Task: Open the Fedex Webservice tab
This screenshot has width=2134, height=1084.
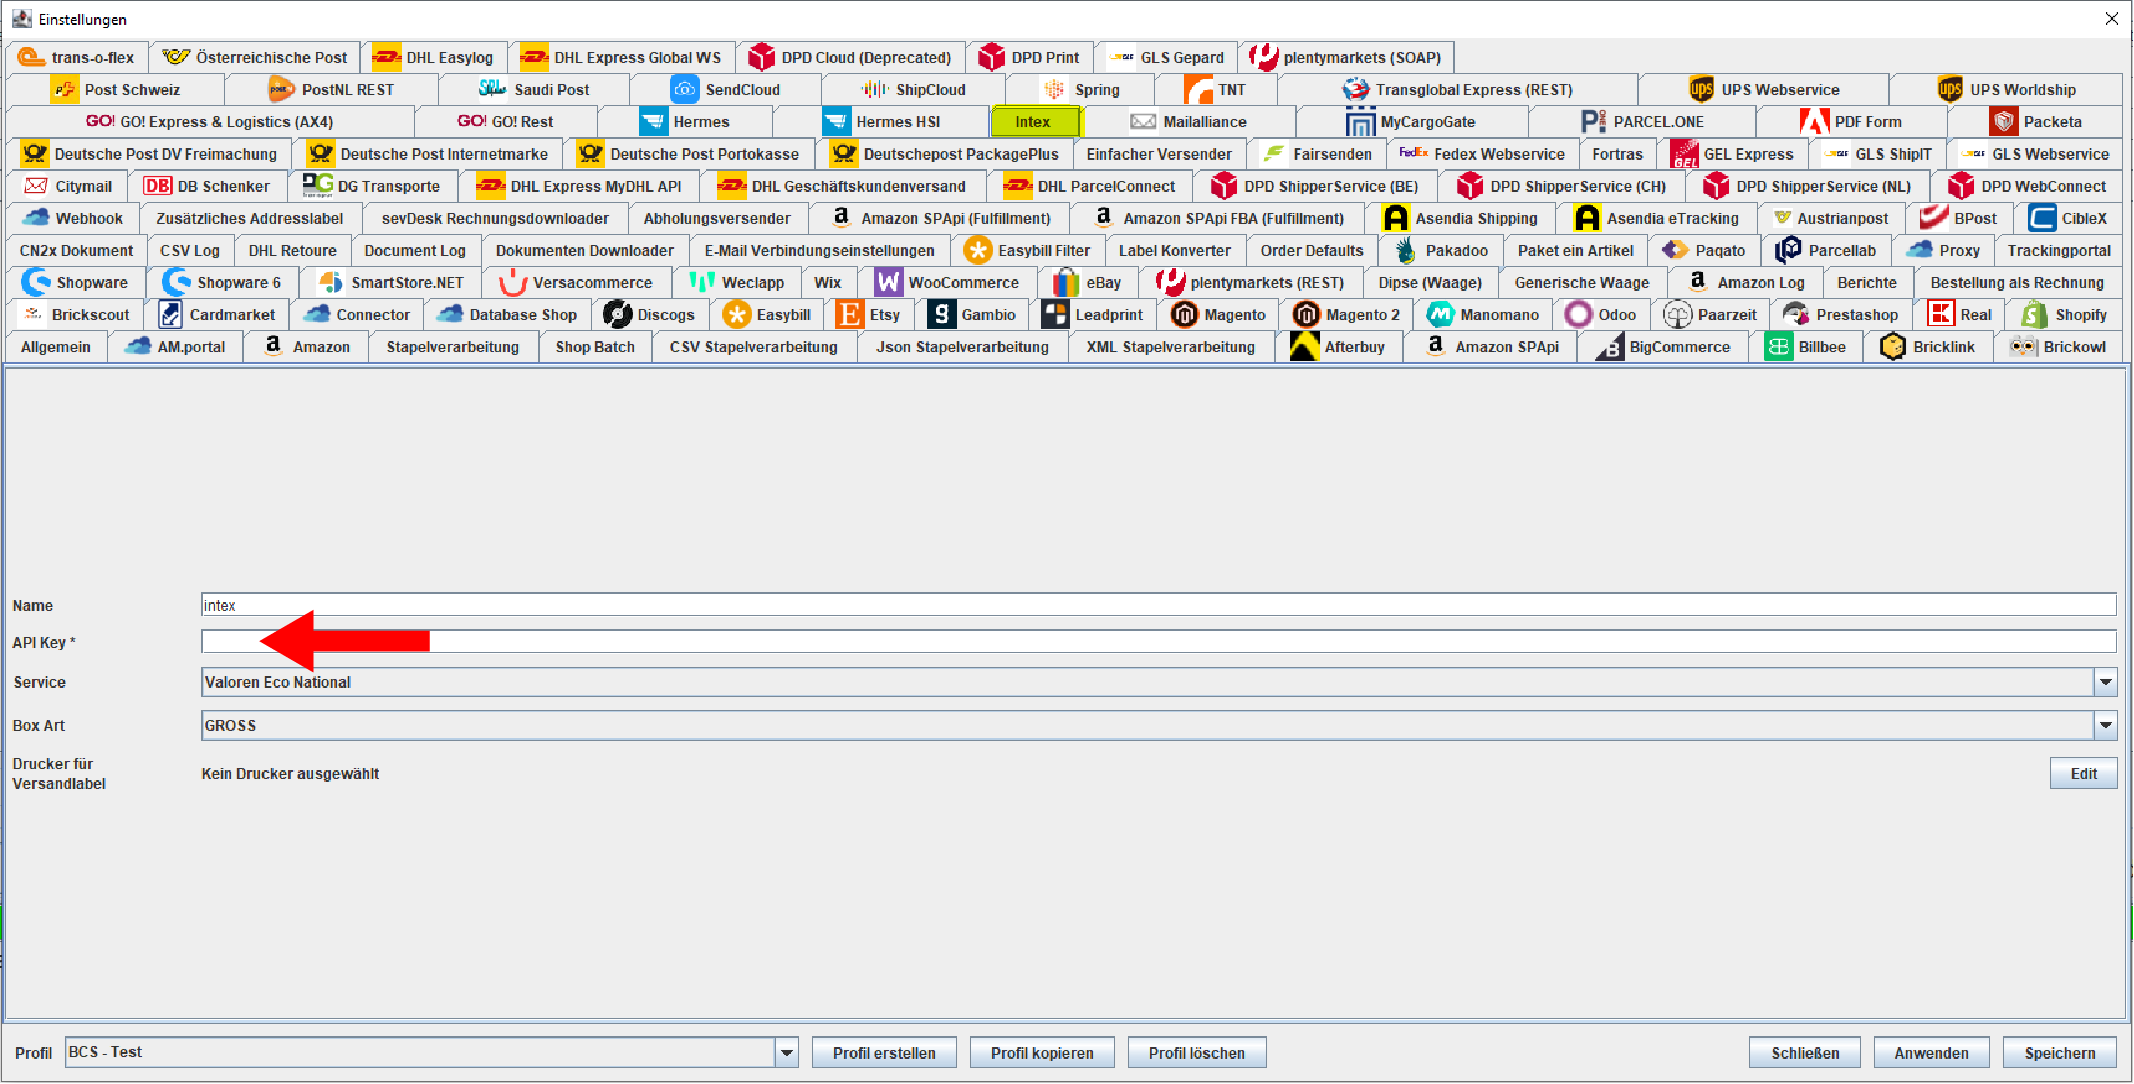Action: pyautogui.click(x=1483, y=153)
